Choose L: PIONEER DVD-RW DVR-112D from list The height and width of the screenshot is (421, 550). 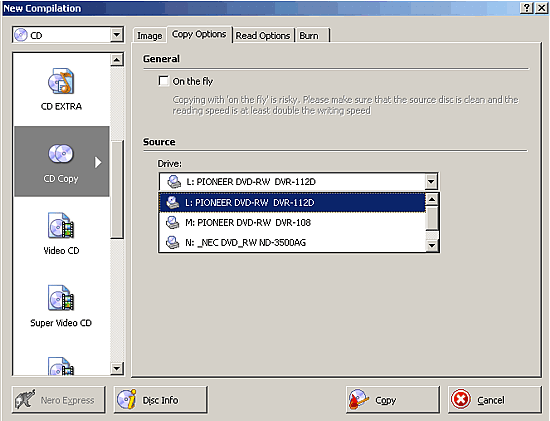292,202
